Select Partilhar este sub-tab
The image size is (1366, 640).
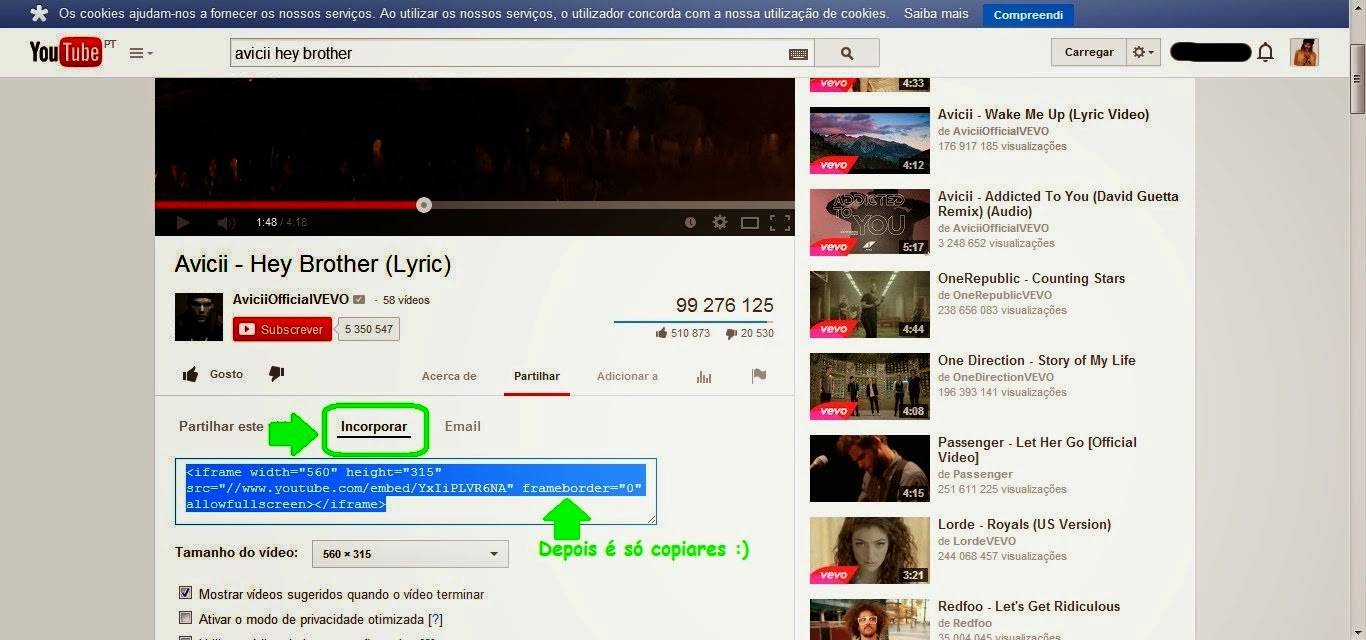[221, 426]
